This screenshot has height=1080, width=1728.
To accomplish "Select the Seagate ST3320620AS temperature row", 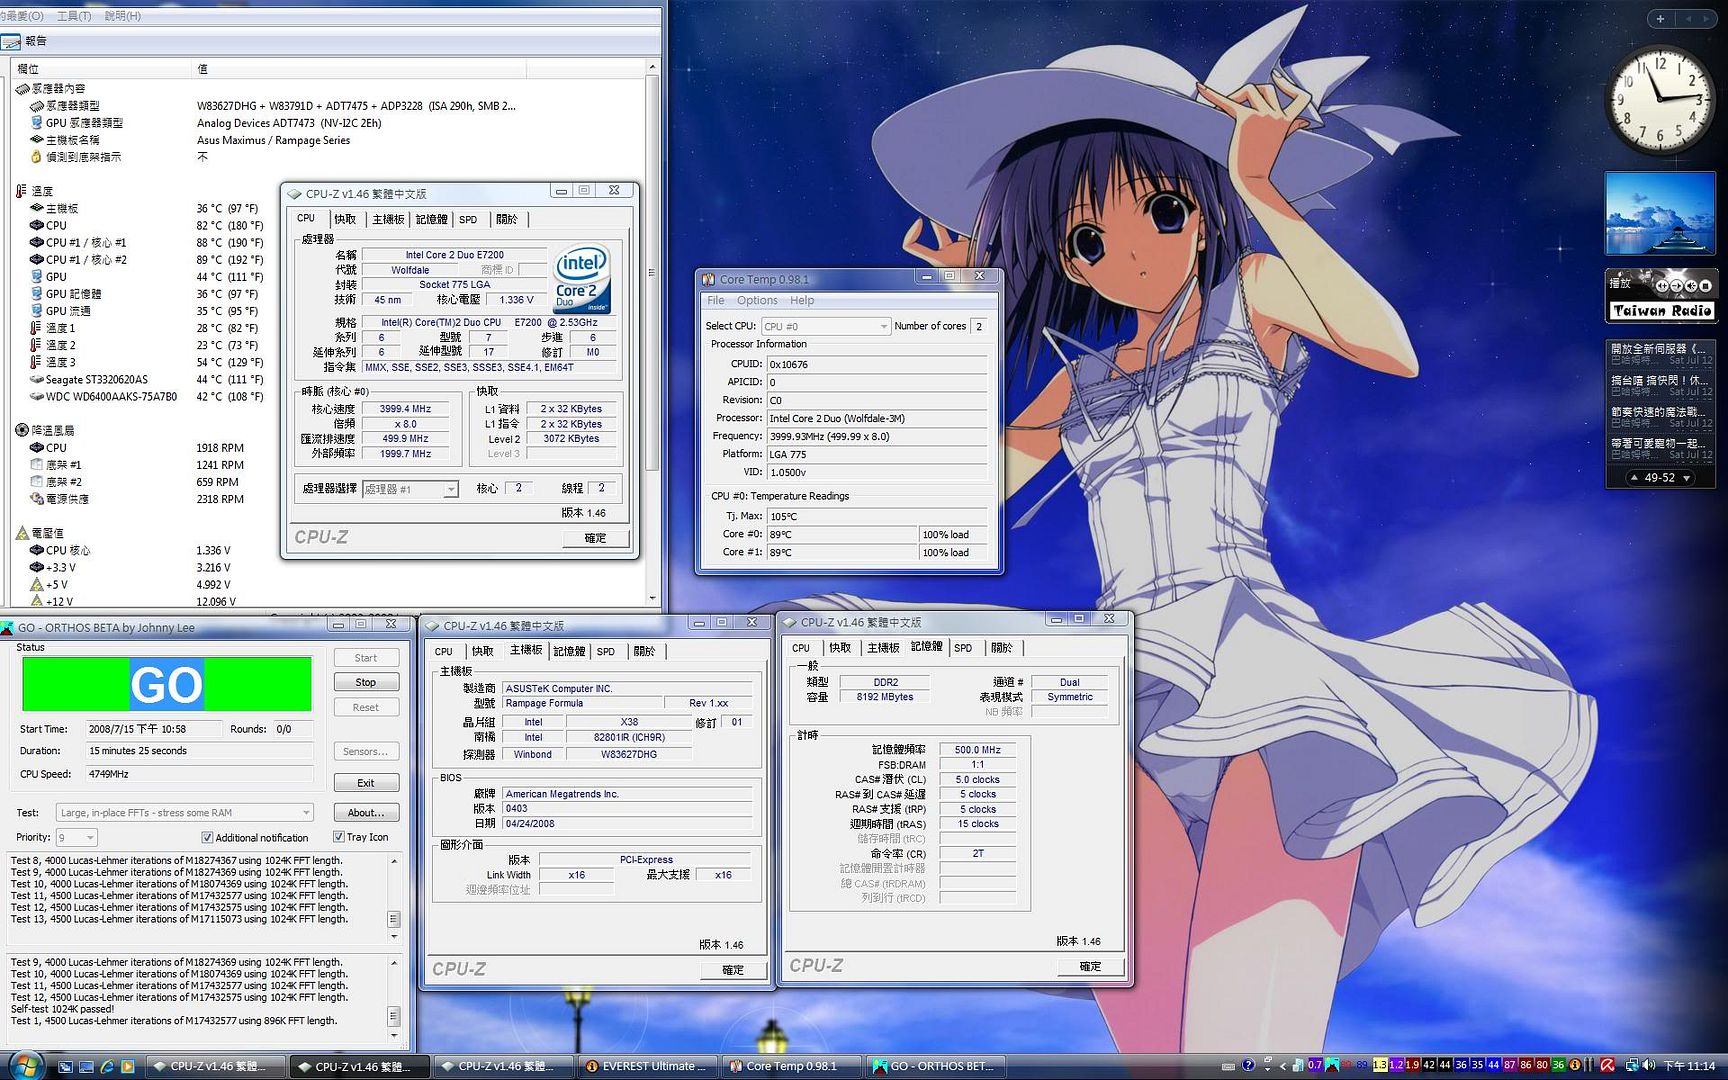I will tap(97, 379).
